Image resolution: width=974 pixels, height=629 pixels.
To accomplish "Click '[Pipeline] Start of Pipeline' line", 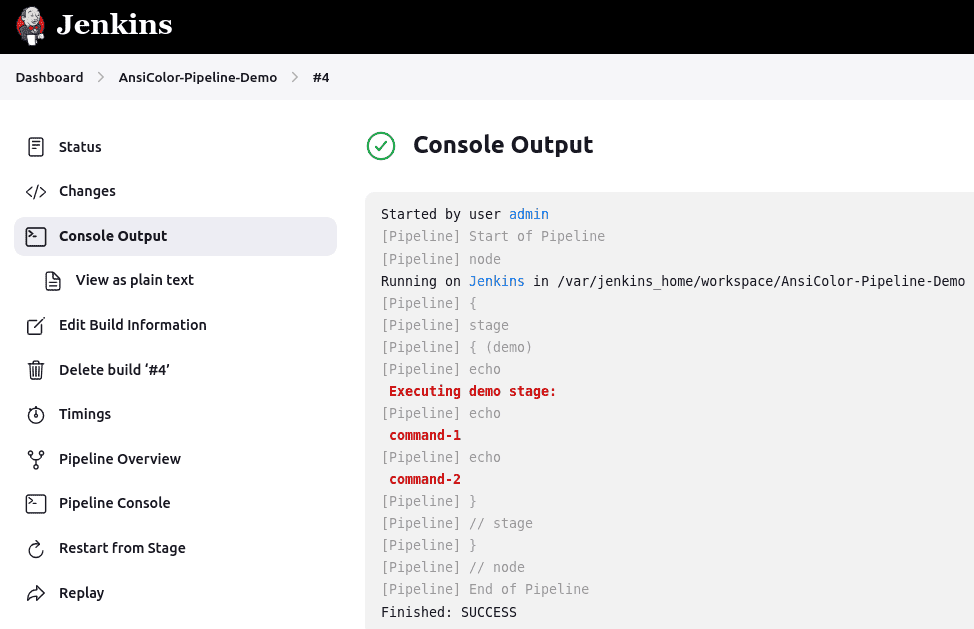I will (x=493, y=237).
